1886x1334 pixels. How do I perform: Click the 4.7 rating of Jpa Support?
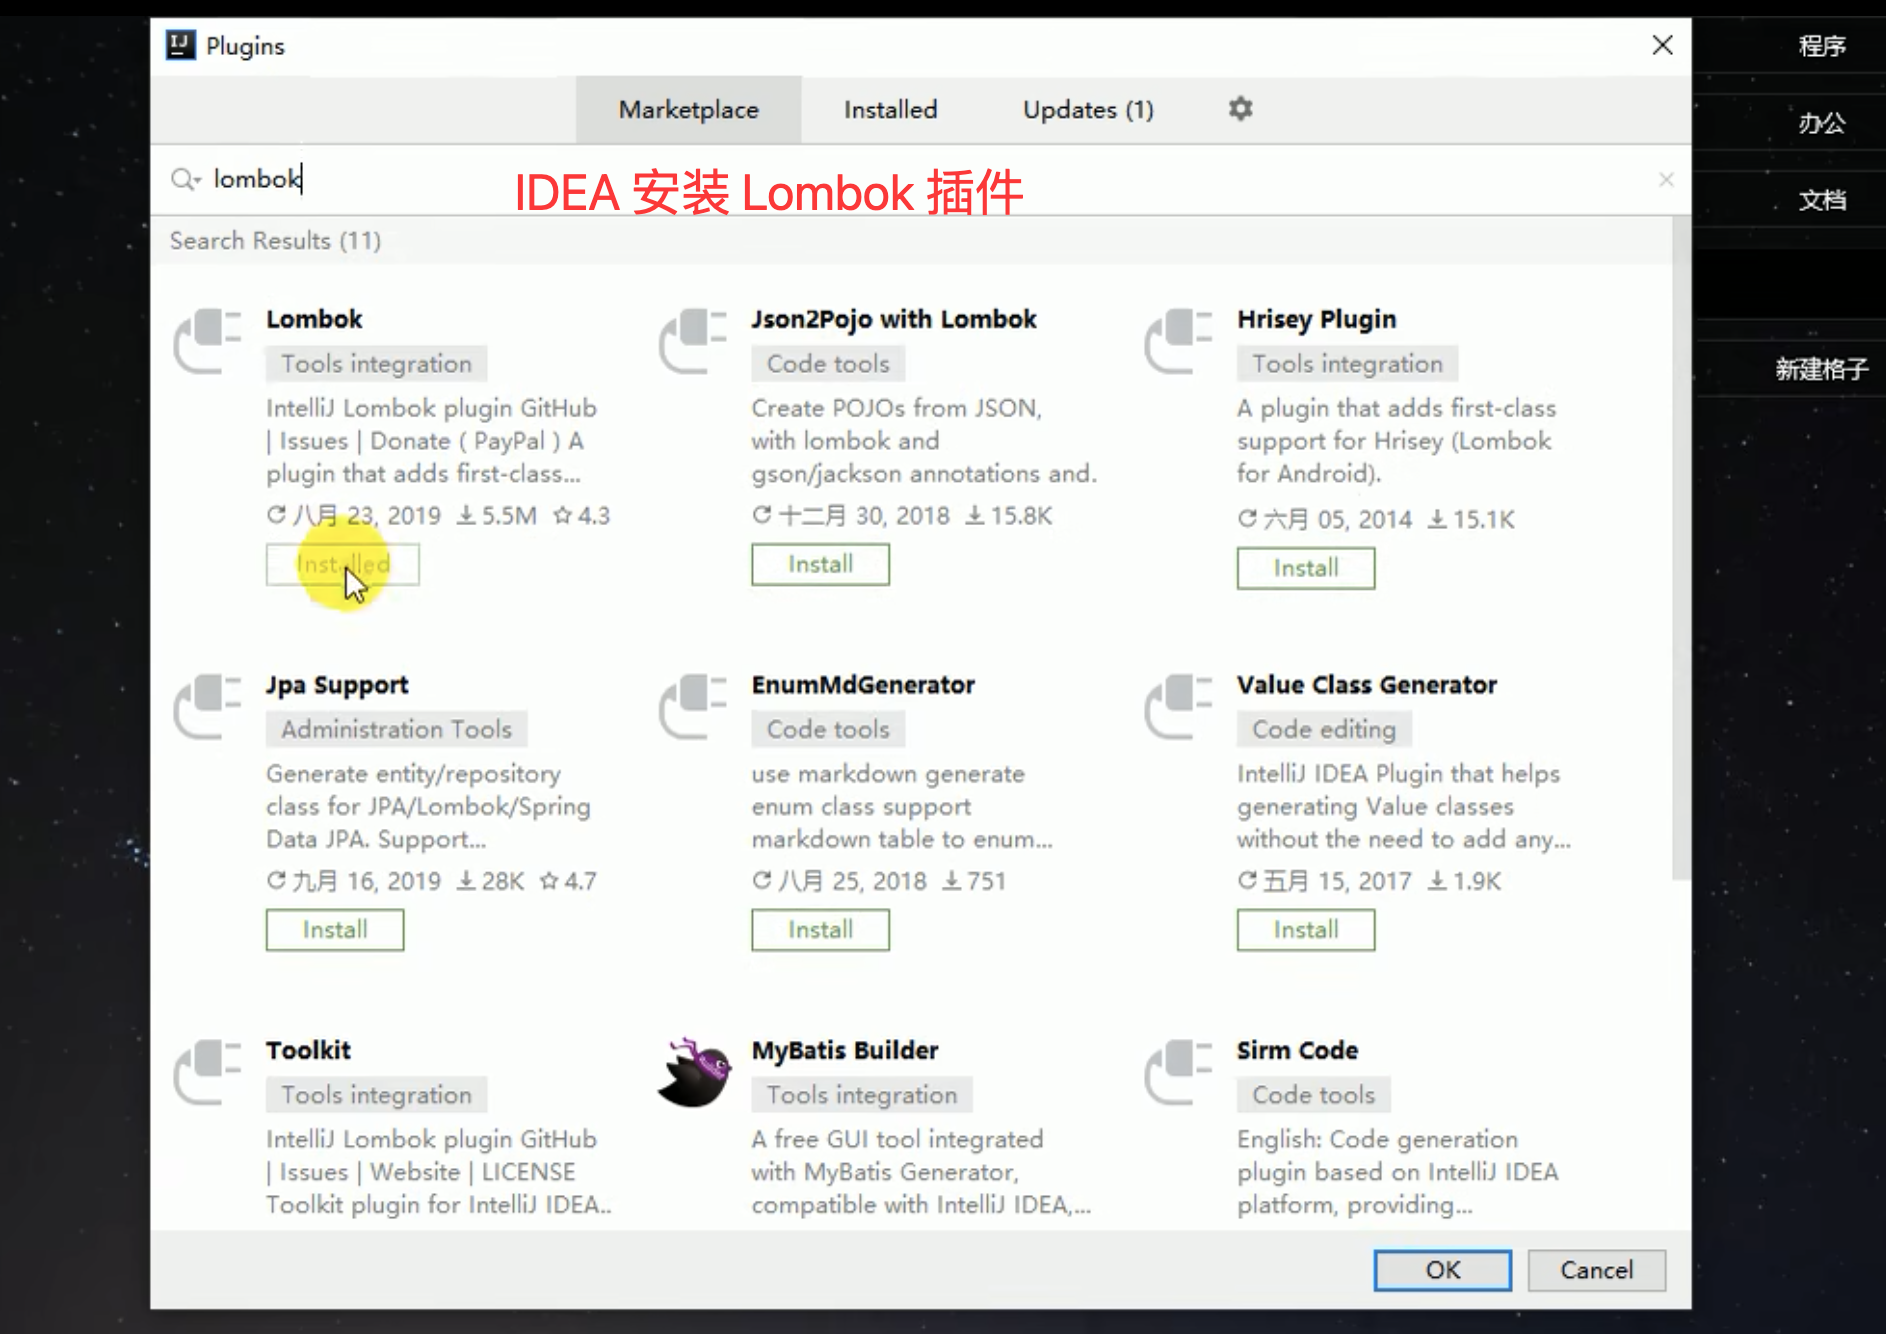tap(568, 881)
